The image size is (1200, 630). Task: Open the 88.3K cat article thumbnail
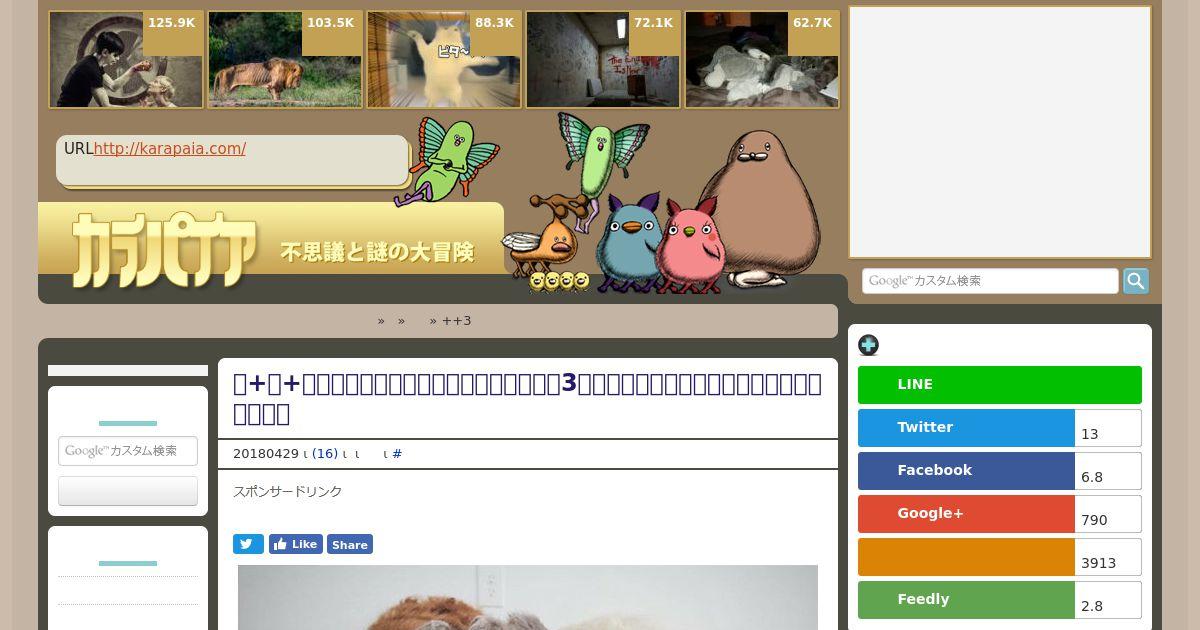tap(444, 60)
